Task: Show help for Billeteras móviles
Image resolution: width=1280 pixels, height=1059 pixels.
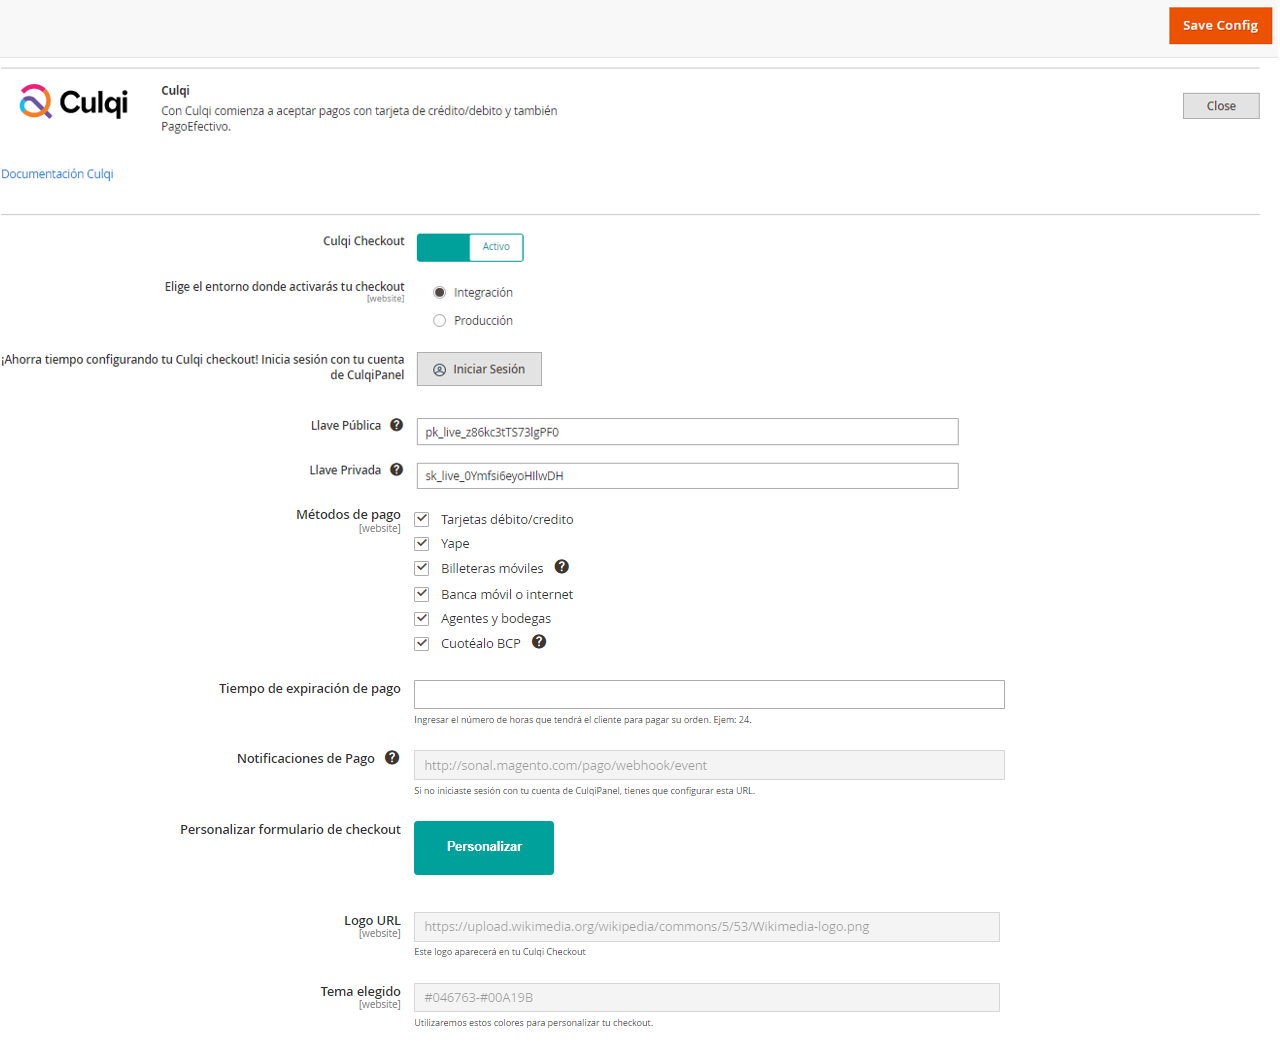Action: (562, 567)
